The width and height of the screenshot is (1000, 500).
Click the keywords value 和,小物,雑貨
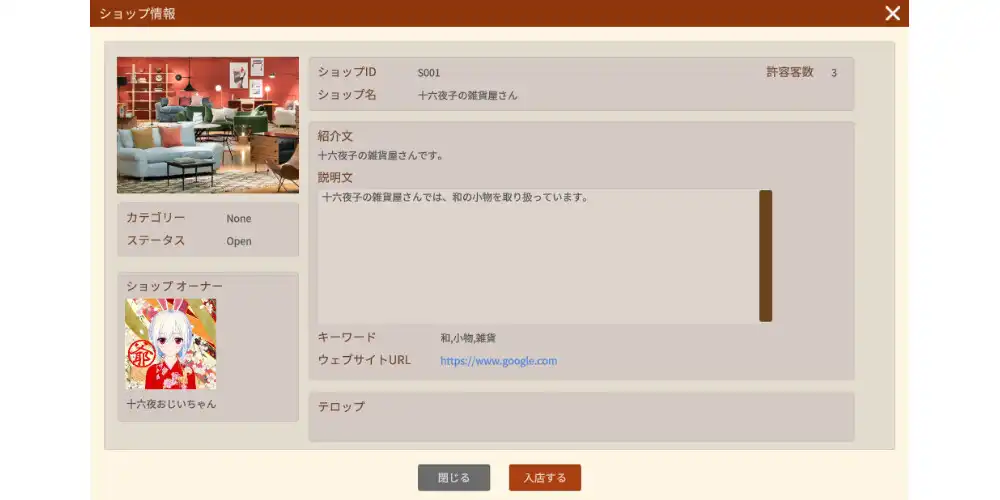(468, 338)
